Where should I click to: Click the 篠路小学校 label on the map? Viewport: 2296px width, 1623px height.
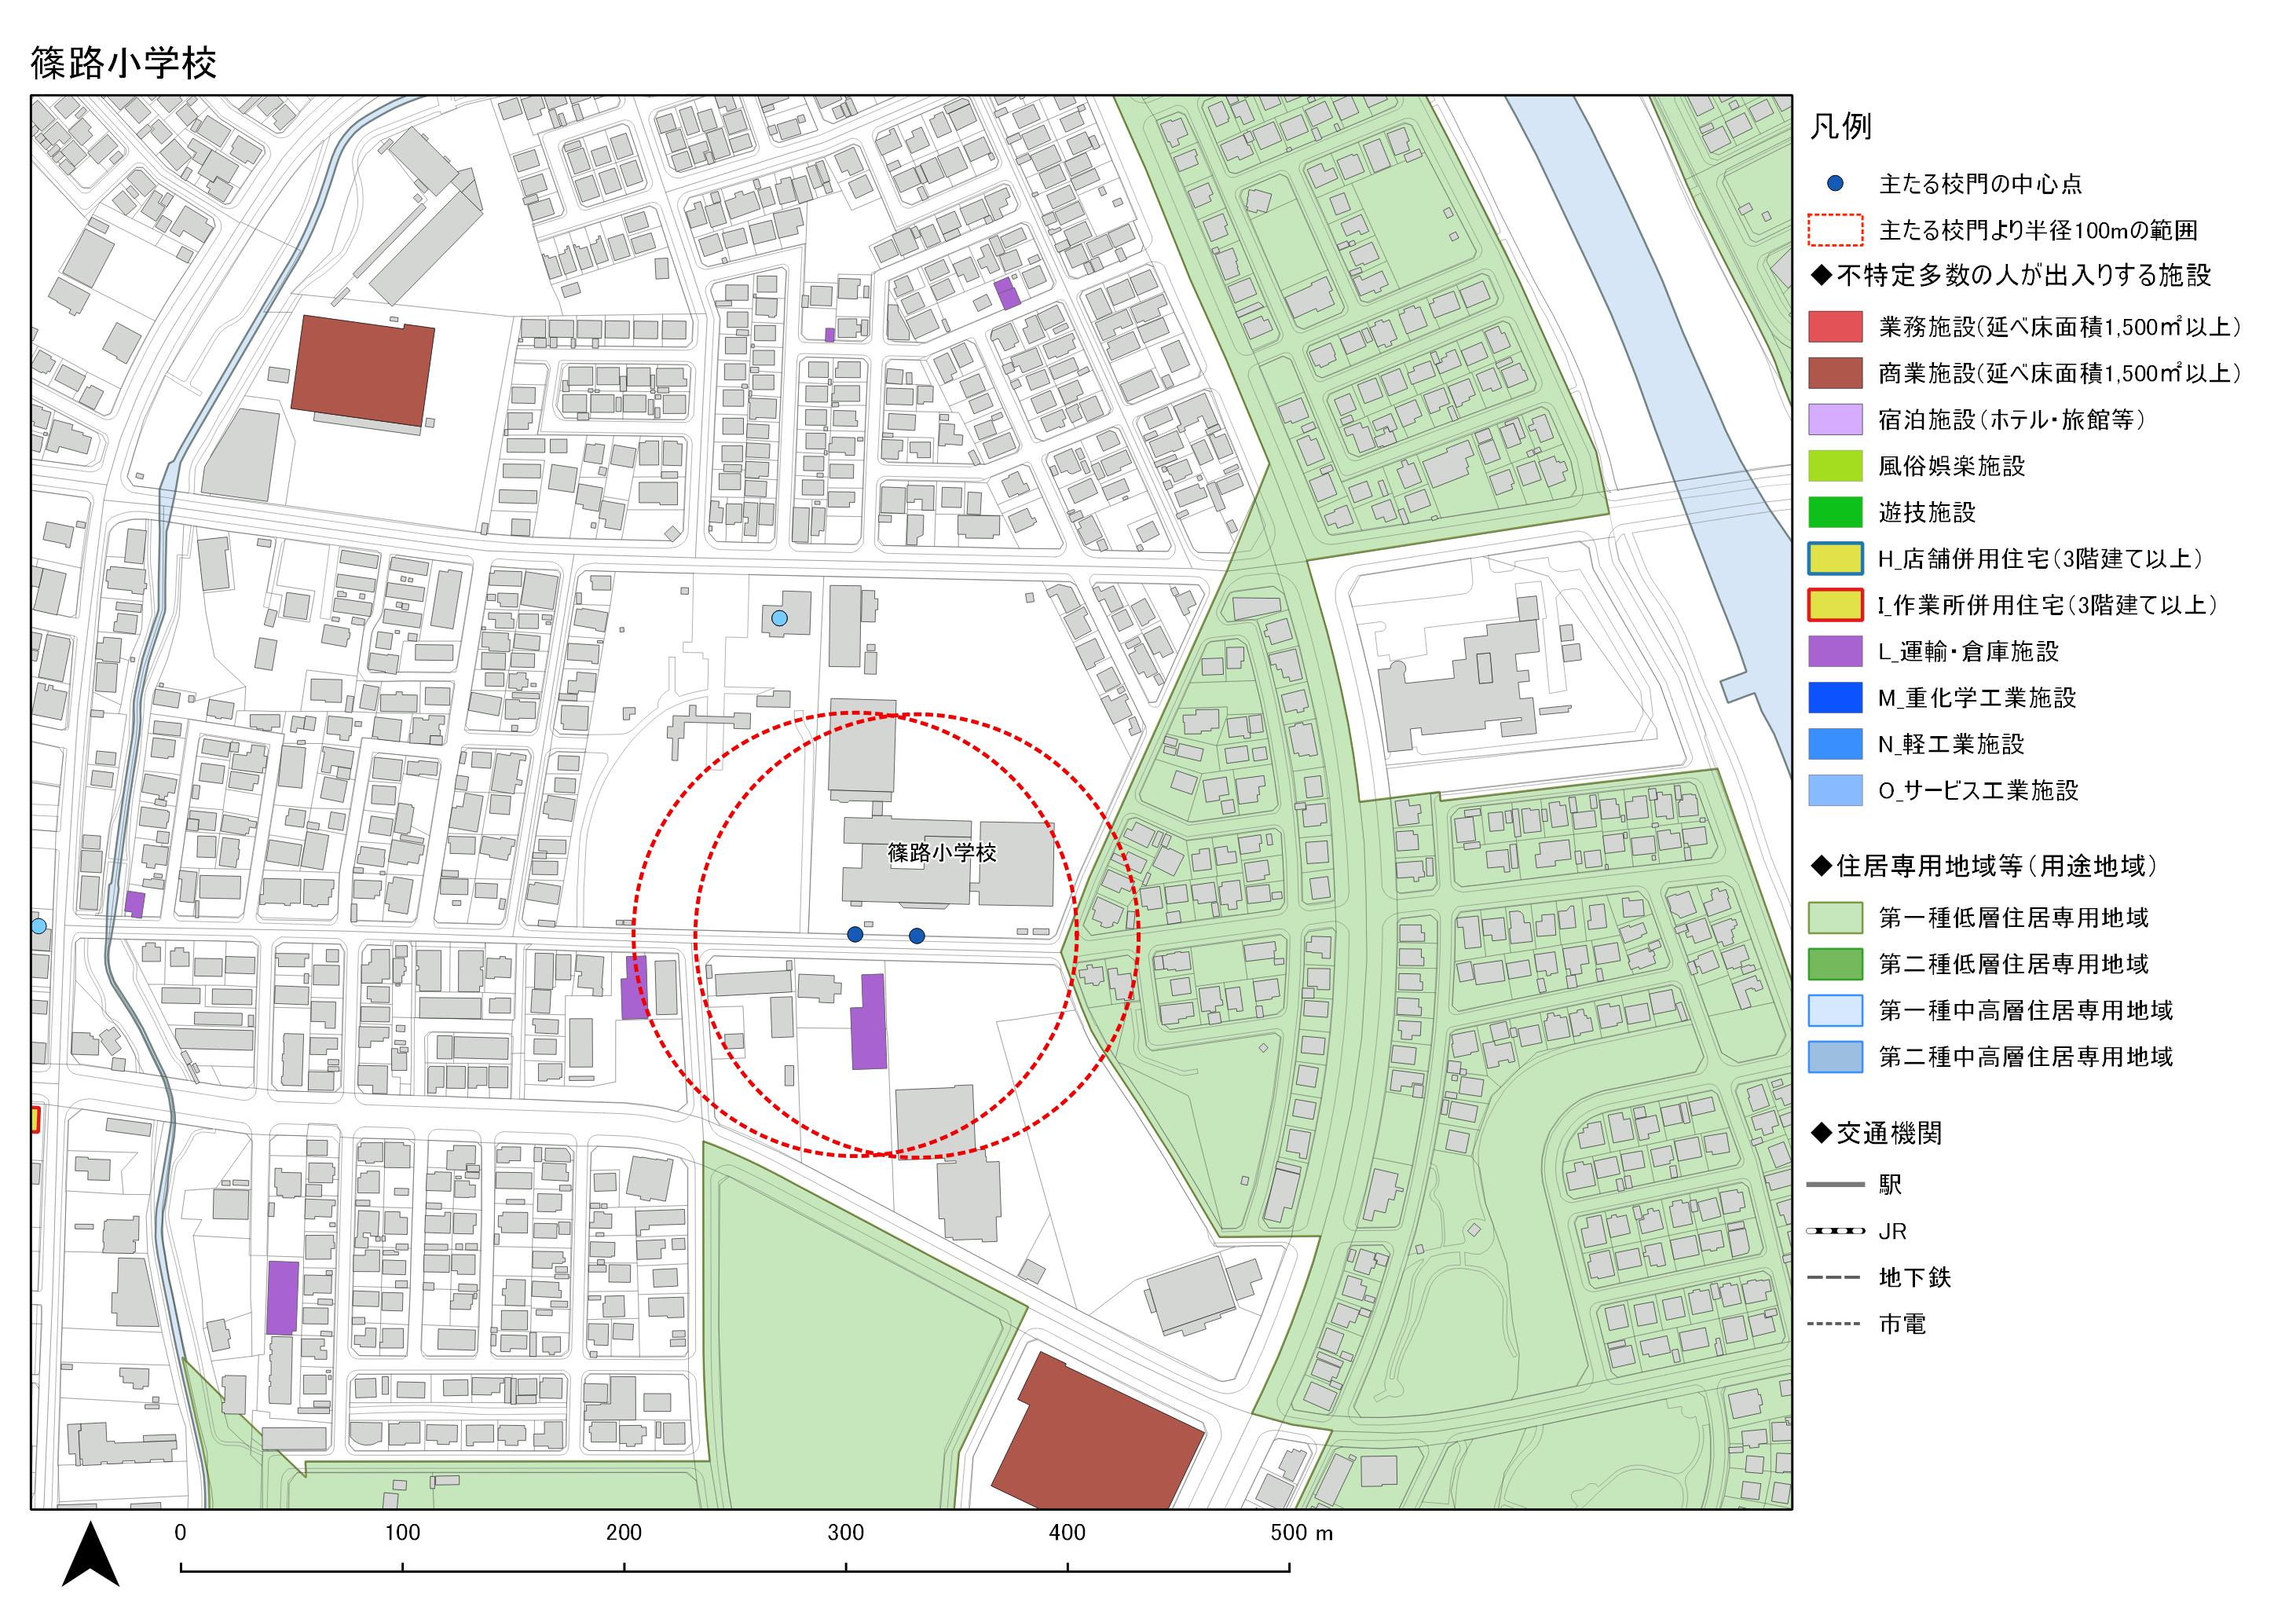[942, 853]
